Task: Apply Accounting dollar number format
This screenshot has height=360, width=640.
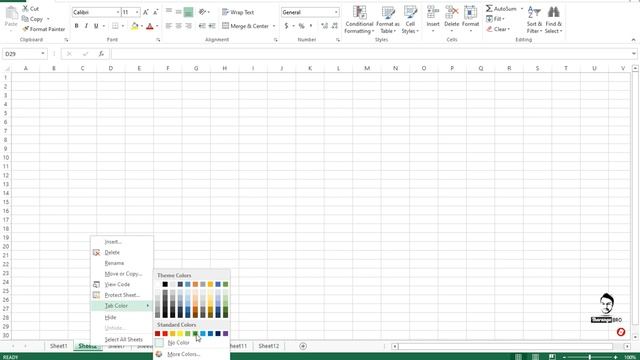Action: [x=287, y=26]
